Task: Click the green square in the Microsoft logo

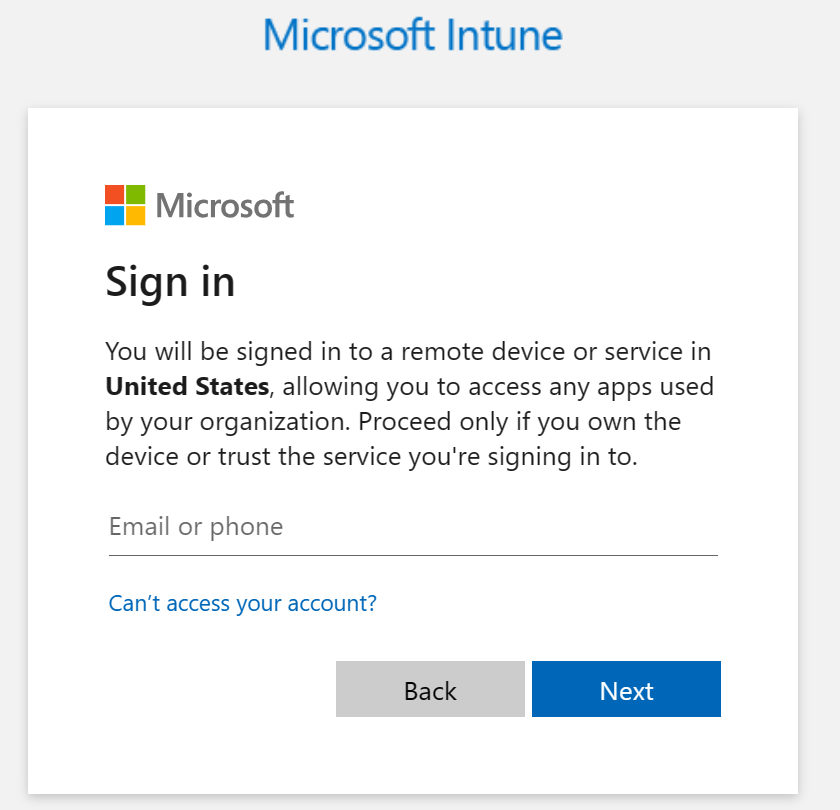Action: click(135, 194)
